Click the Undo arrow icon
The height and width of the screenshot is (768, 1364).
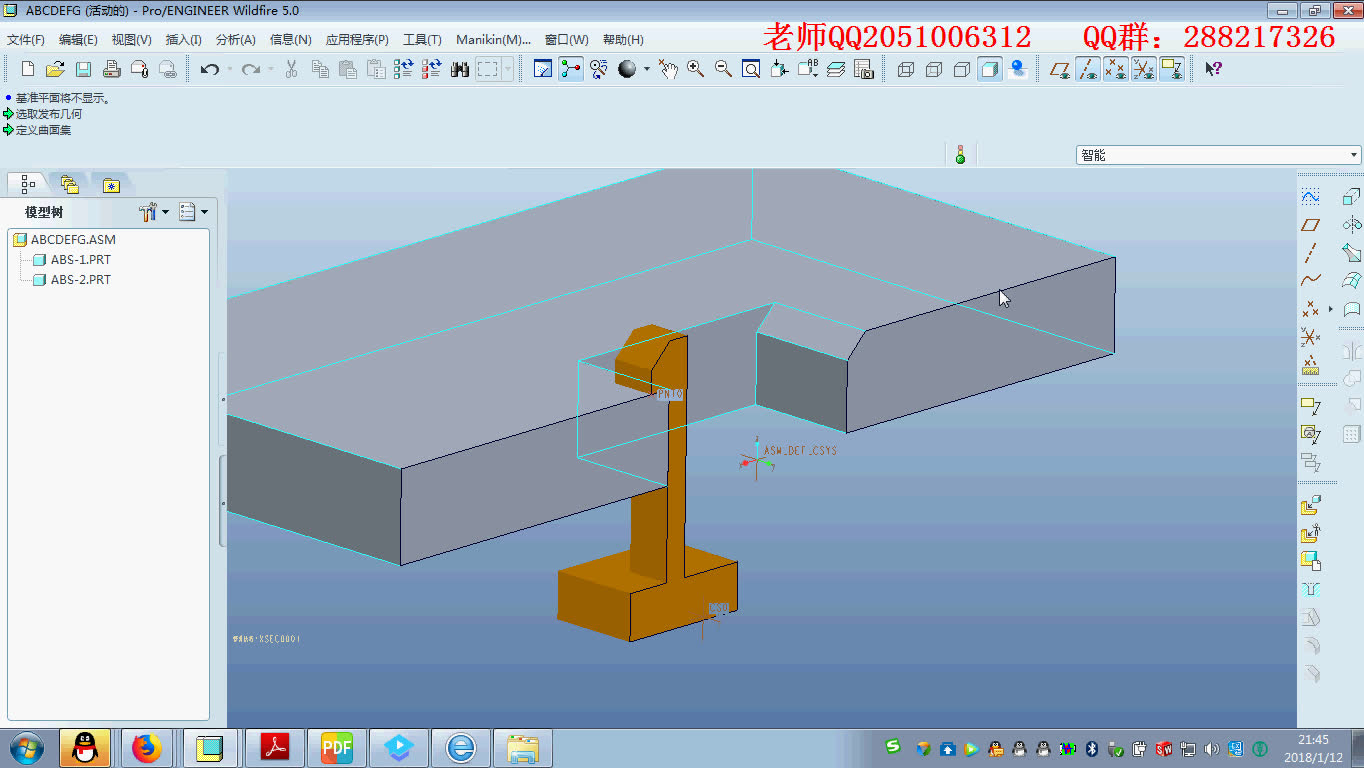[x=209, y=69]
